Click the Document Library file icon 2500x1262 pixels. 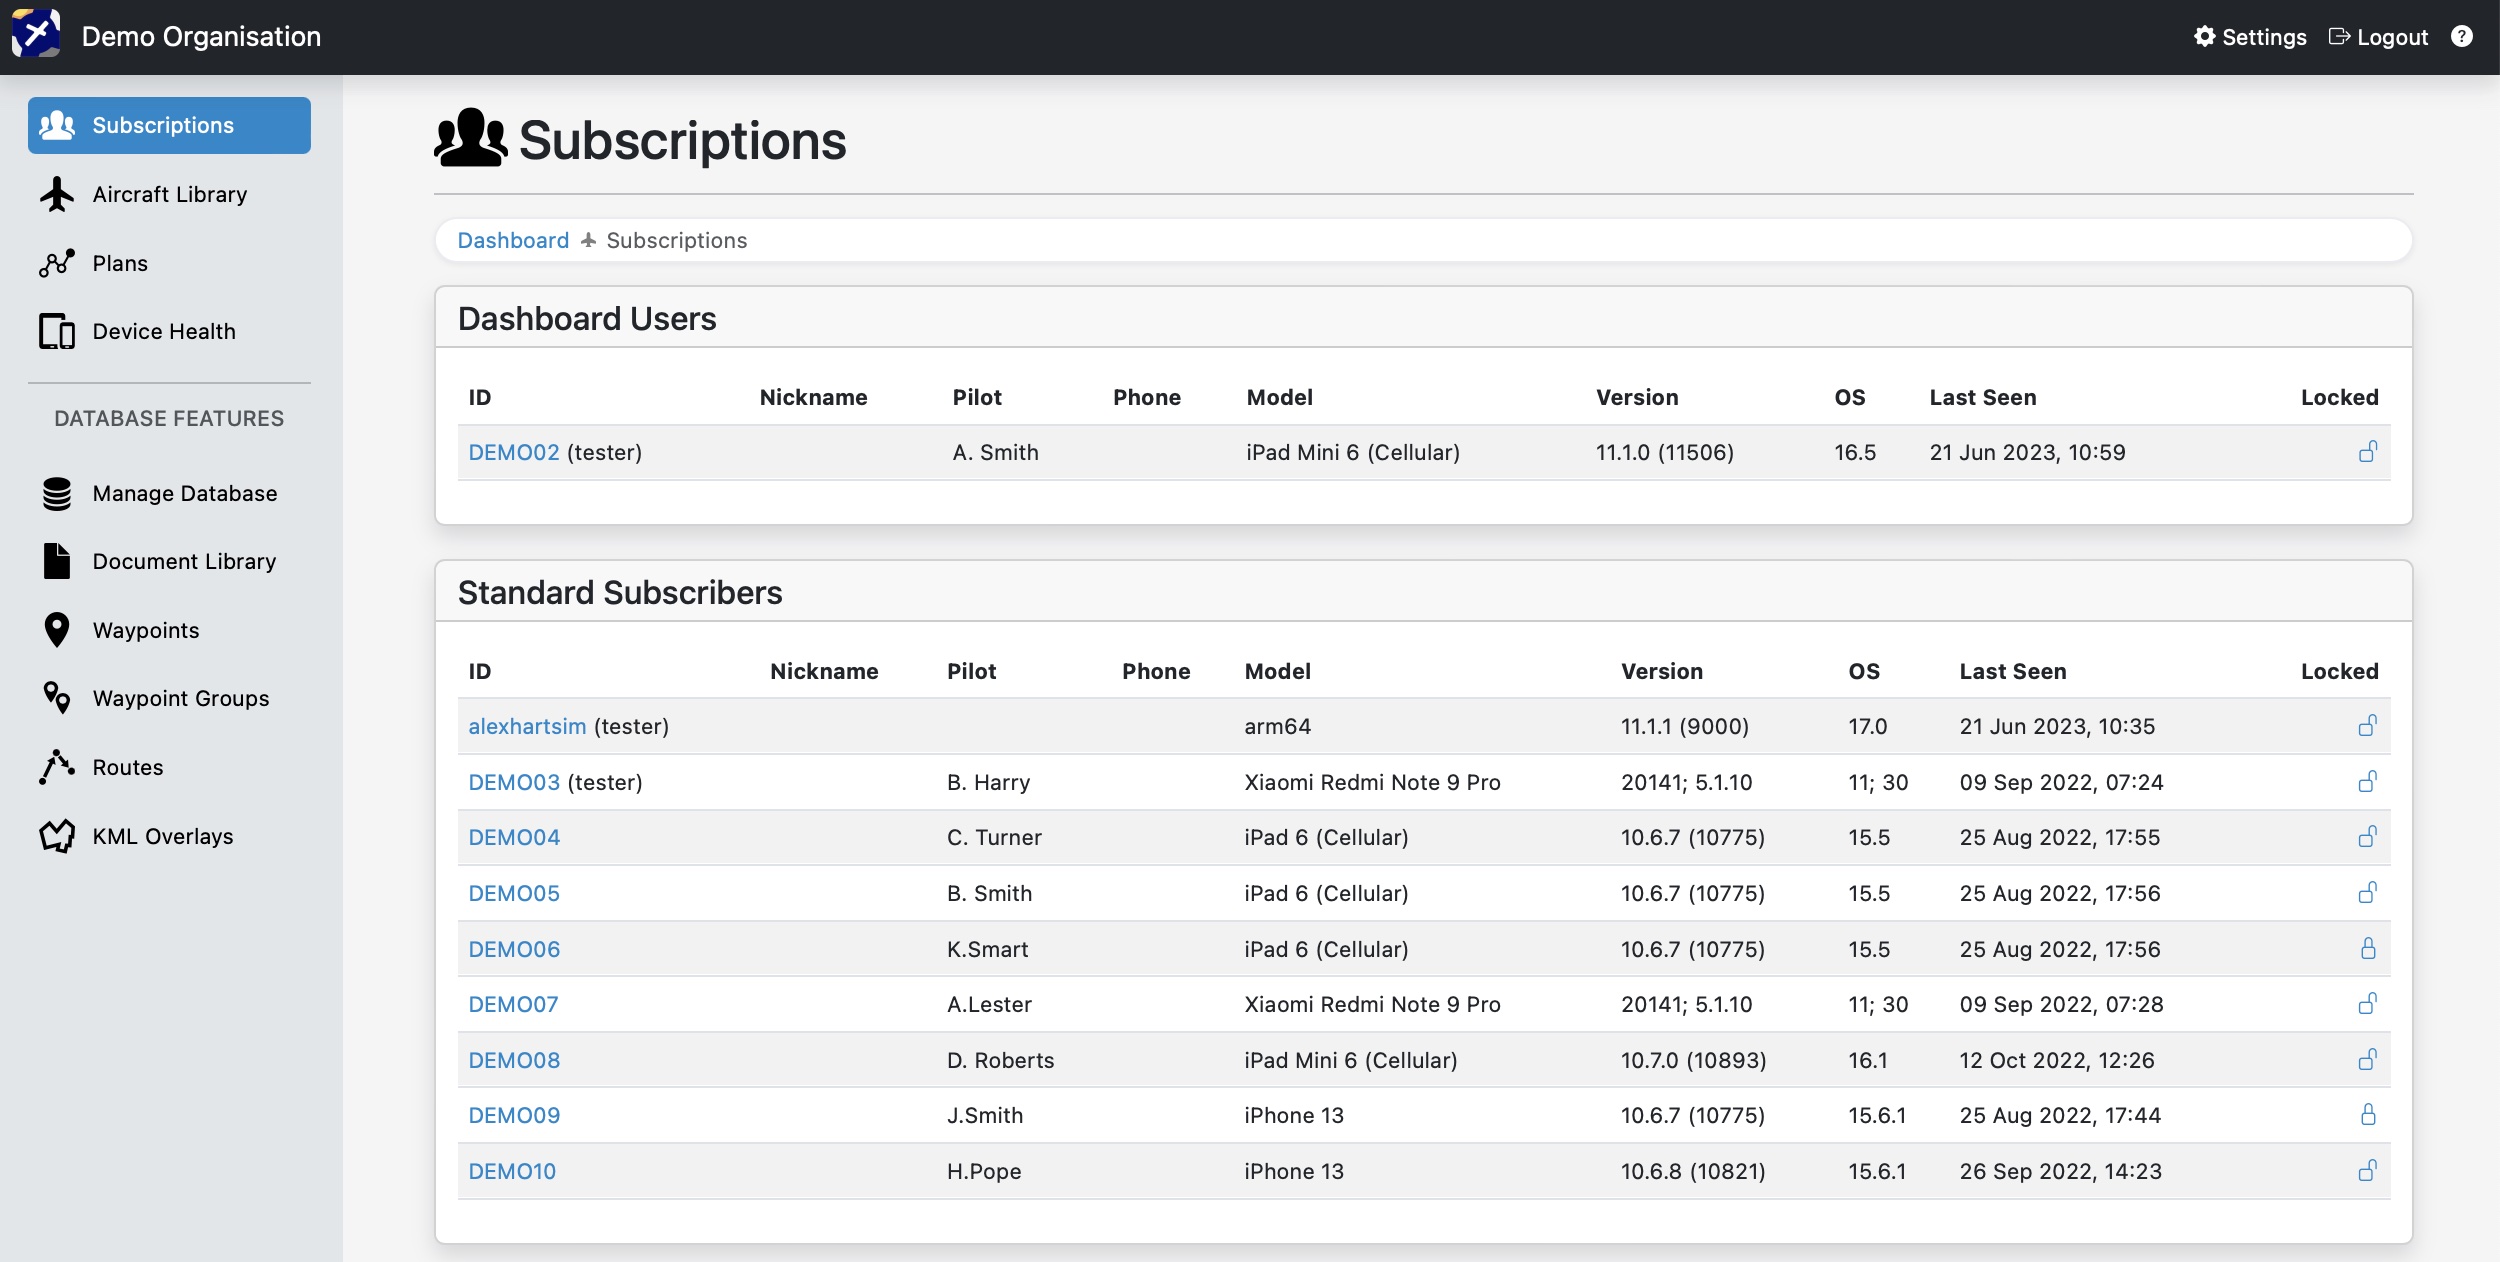pyautogui.click(x=57, y=561)
